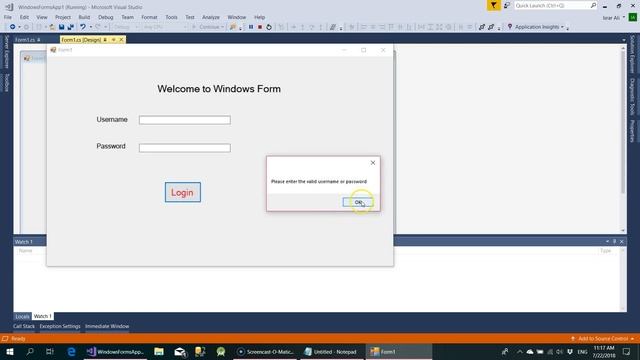
Task: Click the Save icon in the toolbar
Action: click(61, 27)
